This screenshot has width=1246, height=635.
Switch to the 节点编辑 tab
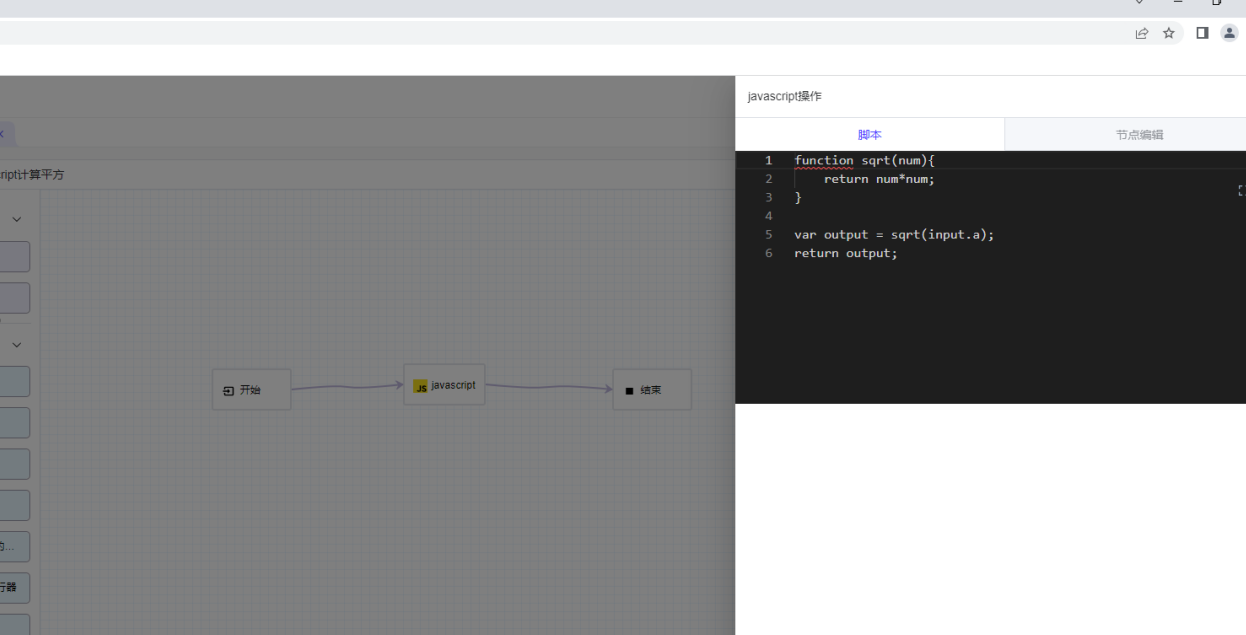point(1139,134)
